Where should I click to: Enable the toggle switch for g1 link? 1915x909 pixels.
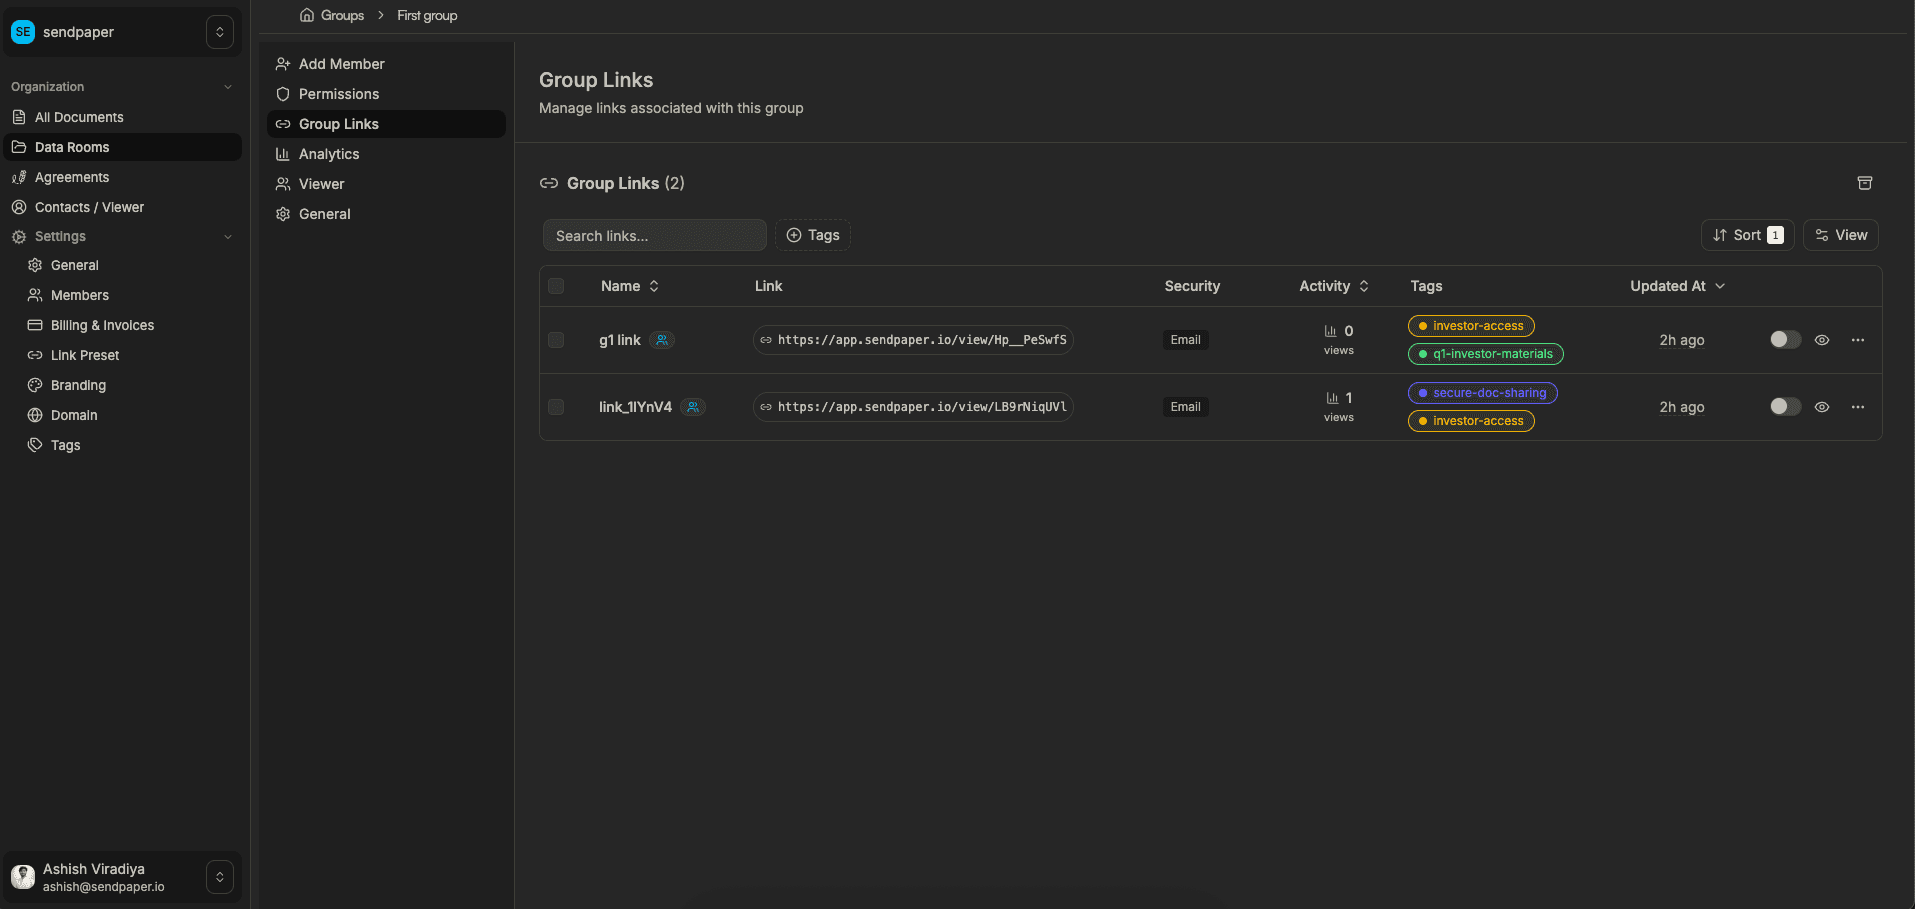(1784, 340)
